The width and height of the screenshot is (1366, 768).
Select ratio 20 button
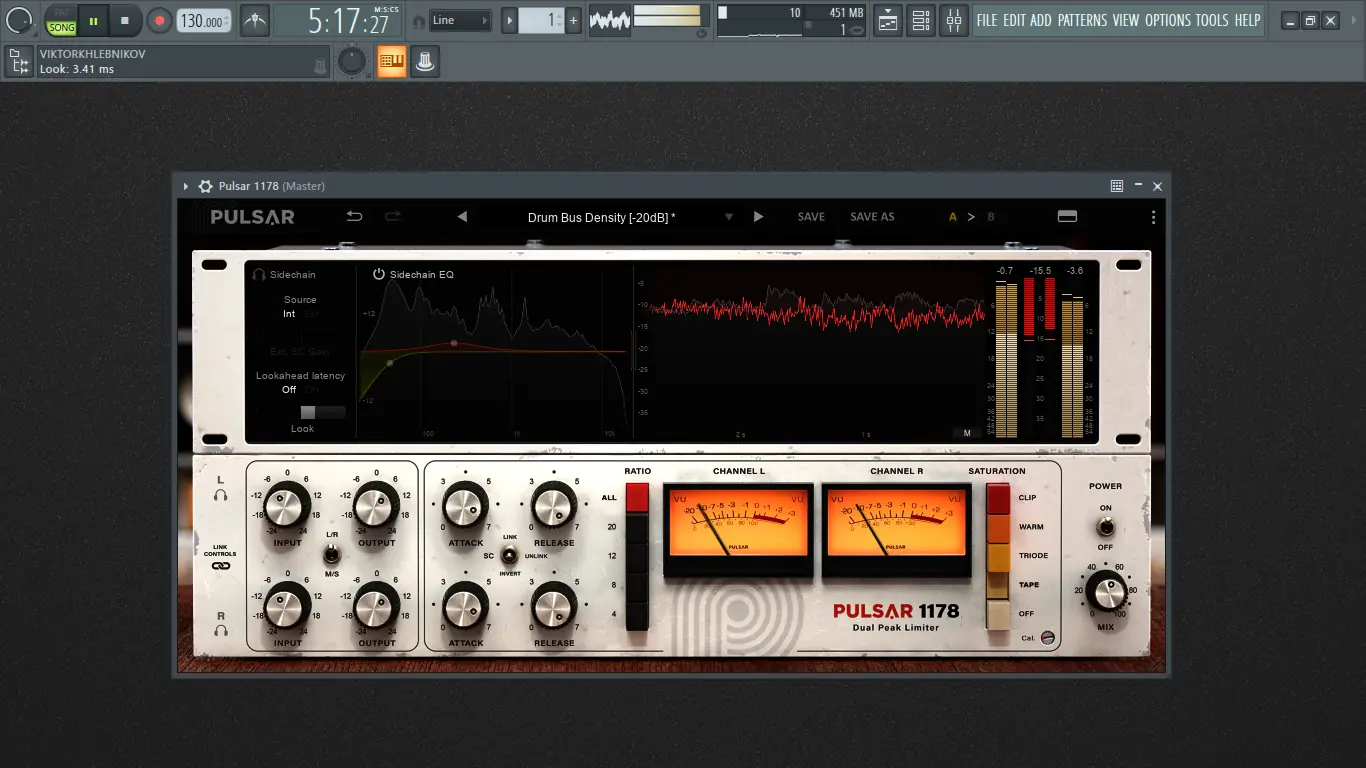[637, 527]
